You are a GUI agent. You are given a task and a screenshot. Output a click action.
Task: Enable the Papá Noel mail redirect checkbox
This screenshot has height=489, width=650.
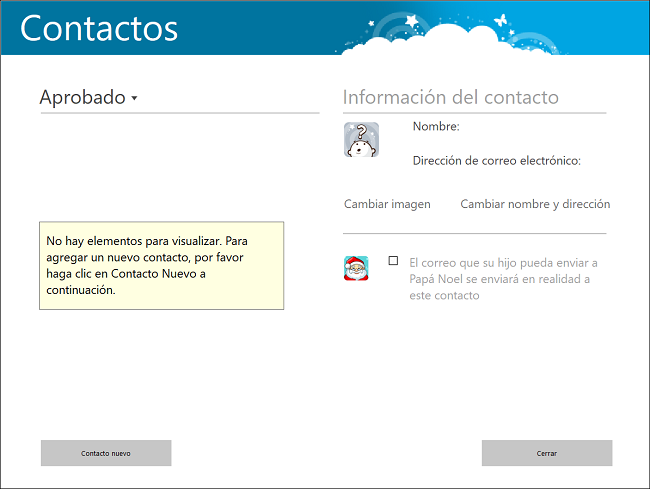(393, 261)
